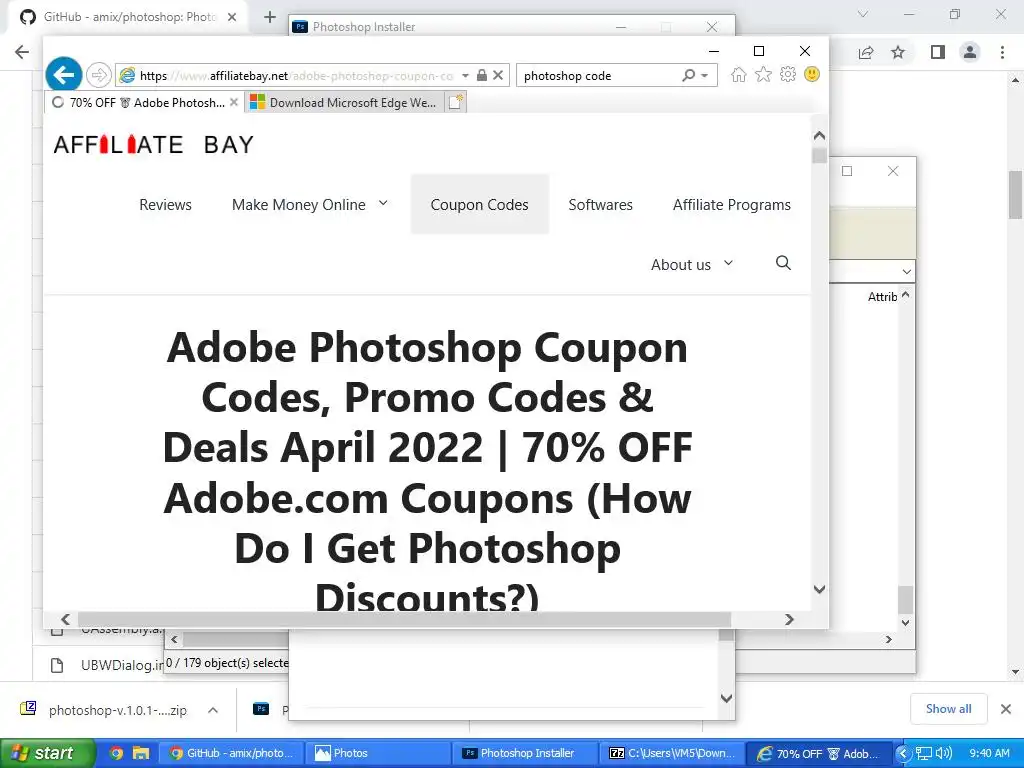Click the Internet Explorer forward arrow button

(x=99, y=75)
